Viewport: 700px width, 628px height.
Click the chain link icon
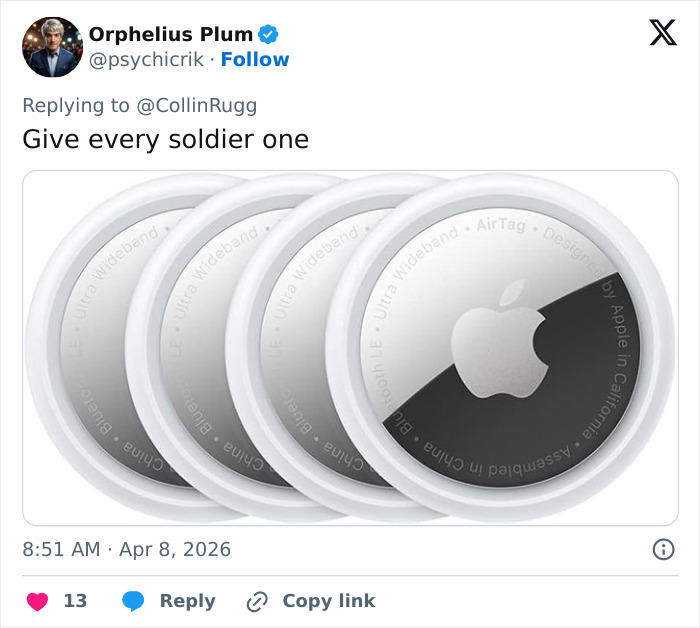point(257,601)
